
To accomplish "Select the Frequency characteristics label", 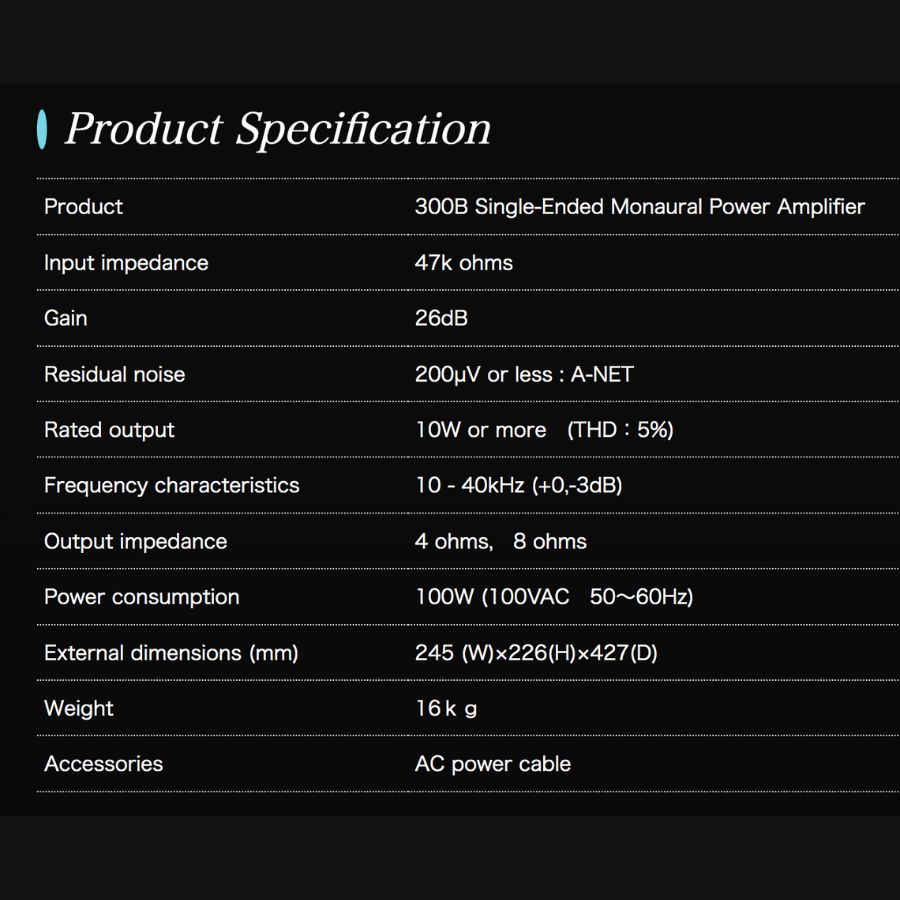I will pyautogui.click(x=171, y=485).
